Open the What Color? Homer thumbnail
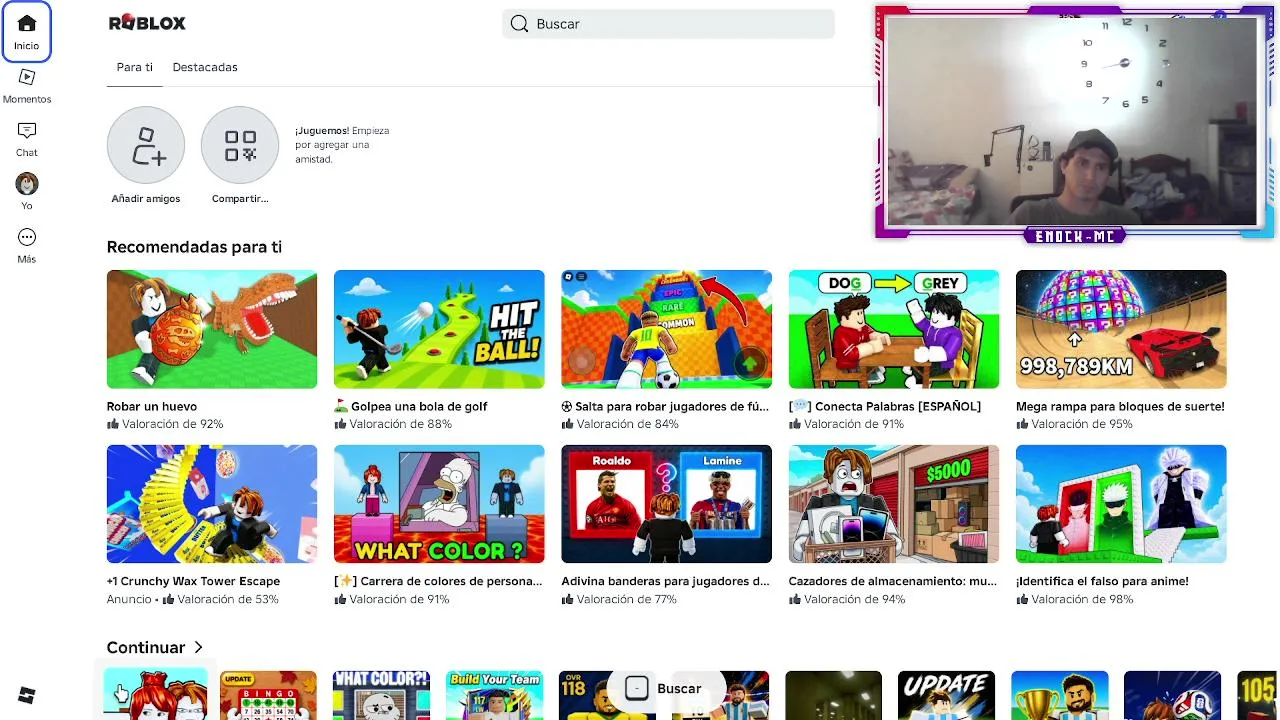Screen dimensions: 1280x720 [x=439, y=504]
